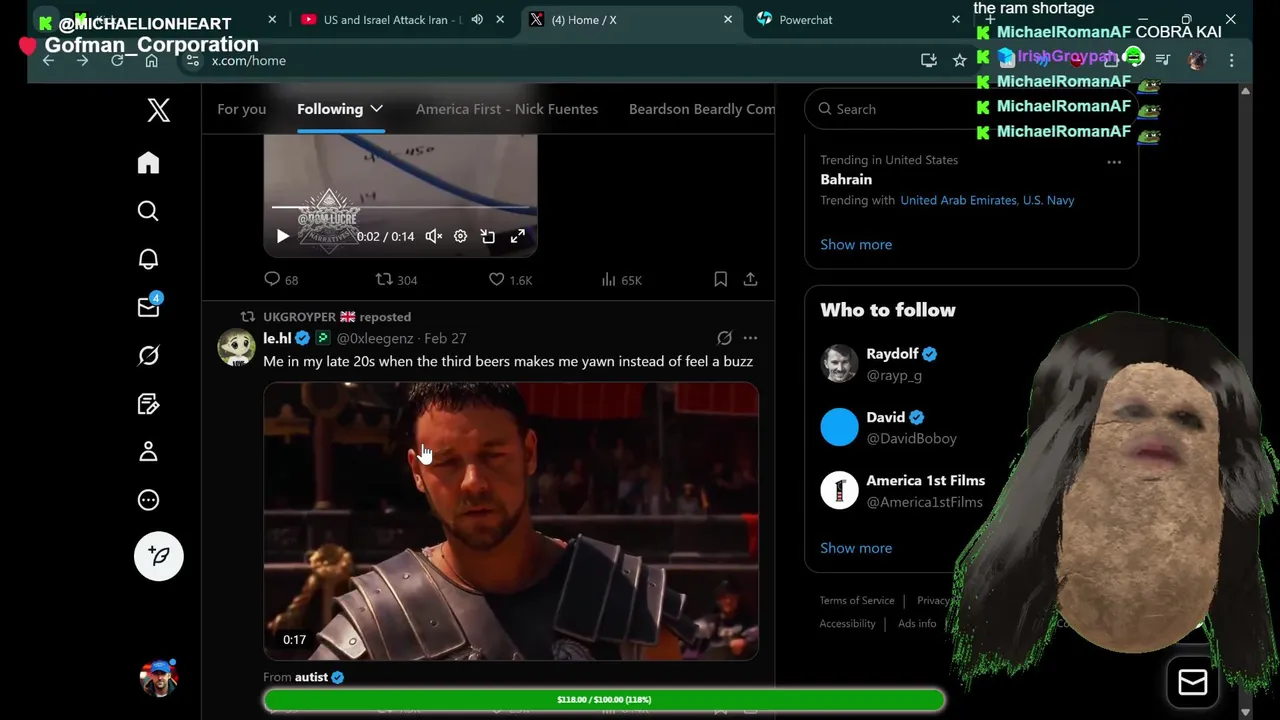The width and height of the screenshot is (1280, 720).
Task: Play the video in the top post
Action: click(282, 236)
